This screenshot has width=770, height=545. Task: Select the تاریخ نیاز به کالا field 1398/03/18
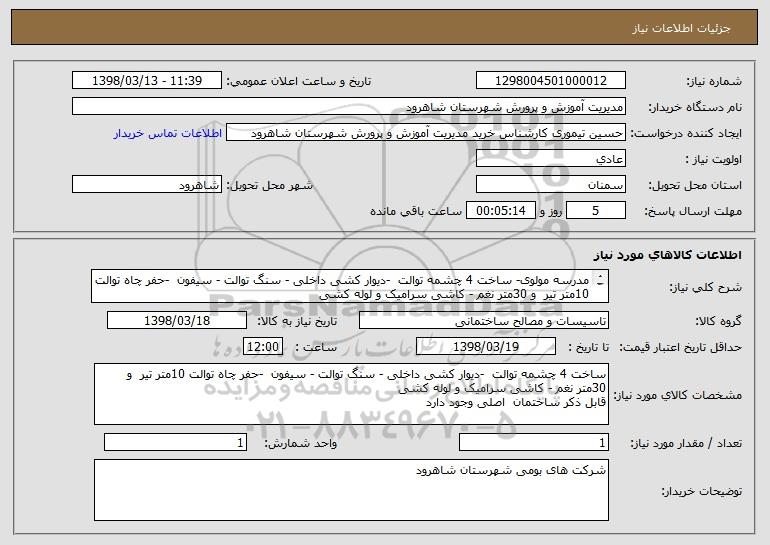tap(177, 321)
